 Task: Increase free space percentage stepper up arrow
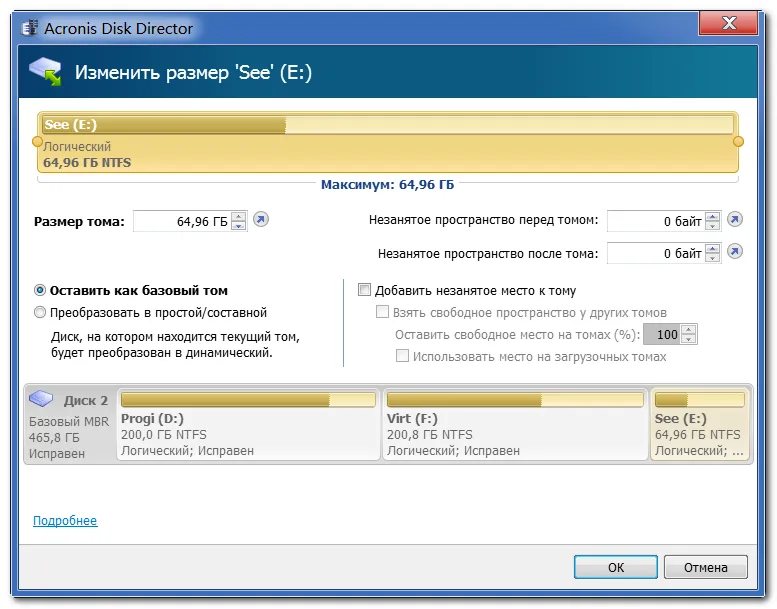689,330
